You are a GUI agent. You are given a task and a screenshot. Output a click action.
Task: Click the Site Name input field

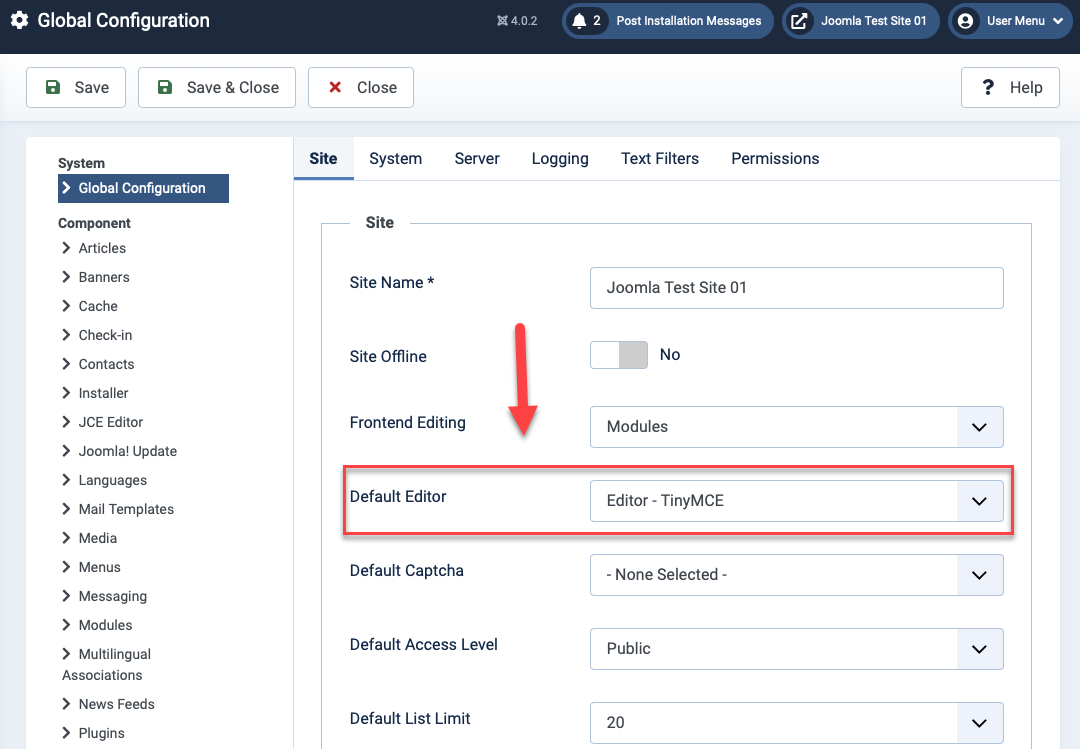pyautogui.click(x=796, y=288)
